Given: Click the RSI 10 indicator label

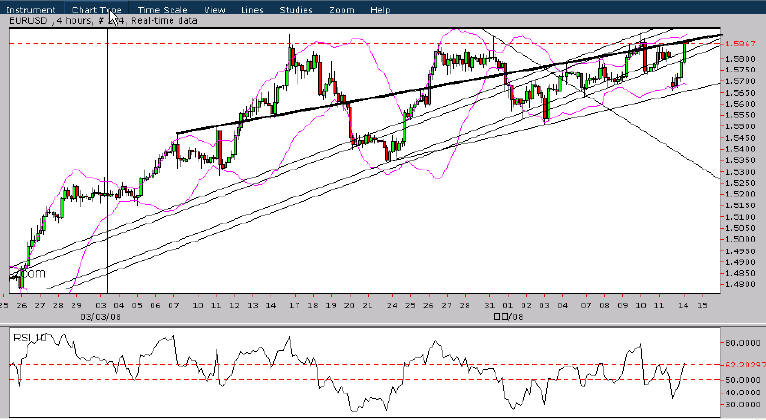Looking at the screenshot, I should (x=30, y=337).
